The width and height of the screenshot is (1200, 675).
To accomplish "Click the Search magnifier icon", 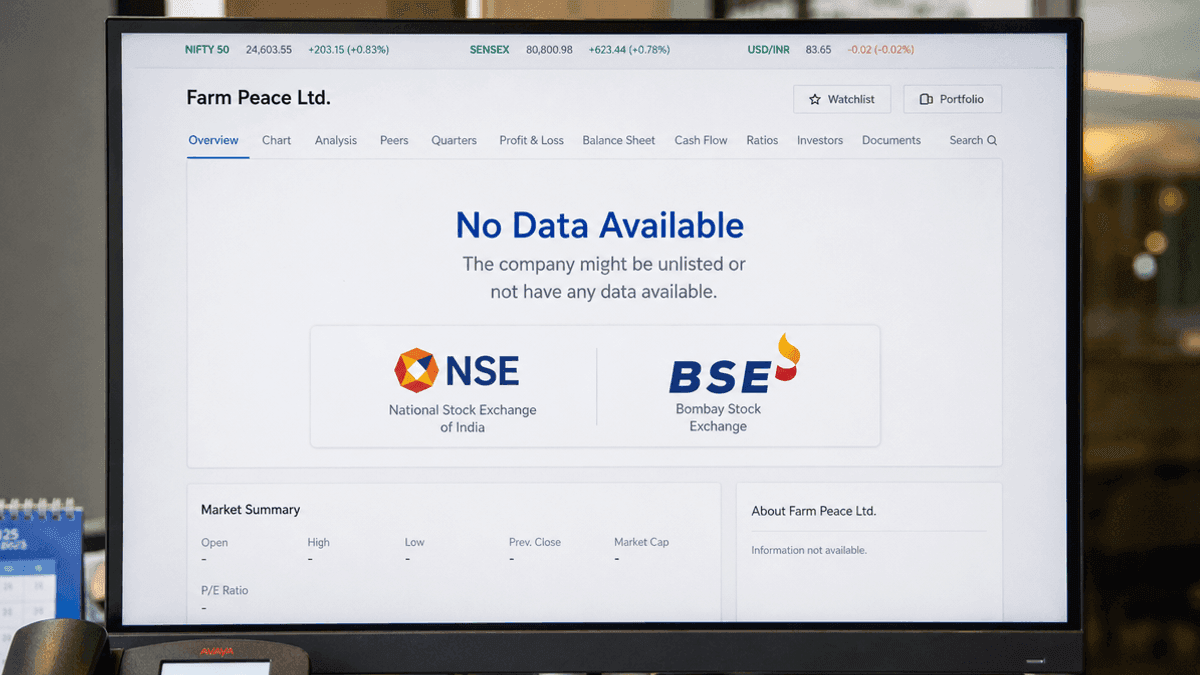I will coord(992,141).
